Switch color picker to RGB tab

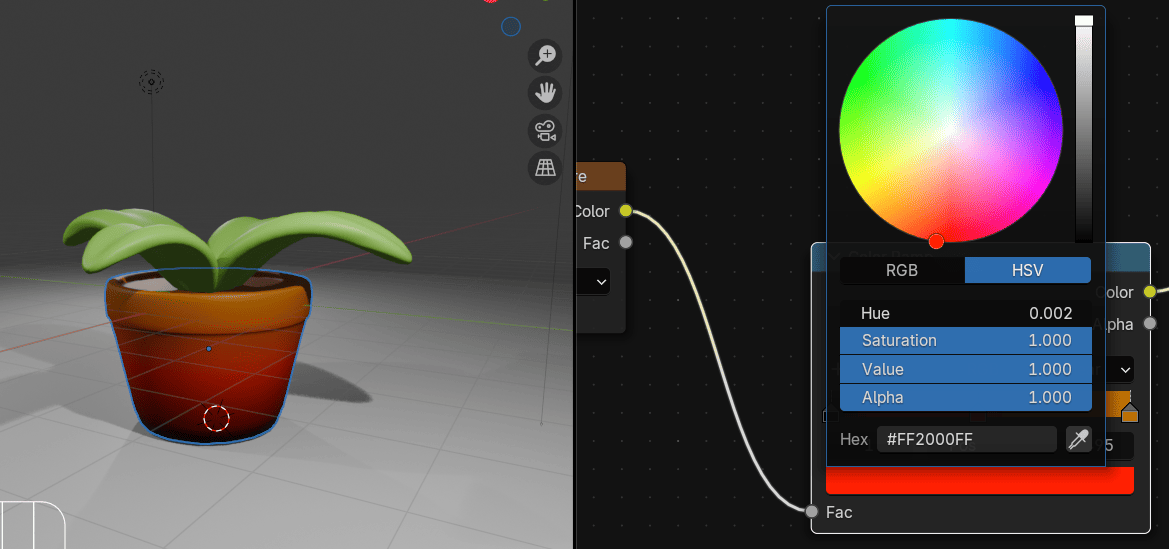tap(901, 270)
